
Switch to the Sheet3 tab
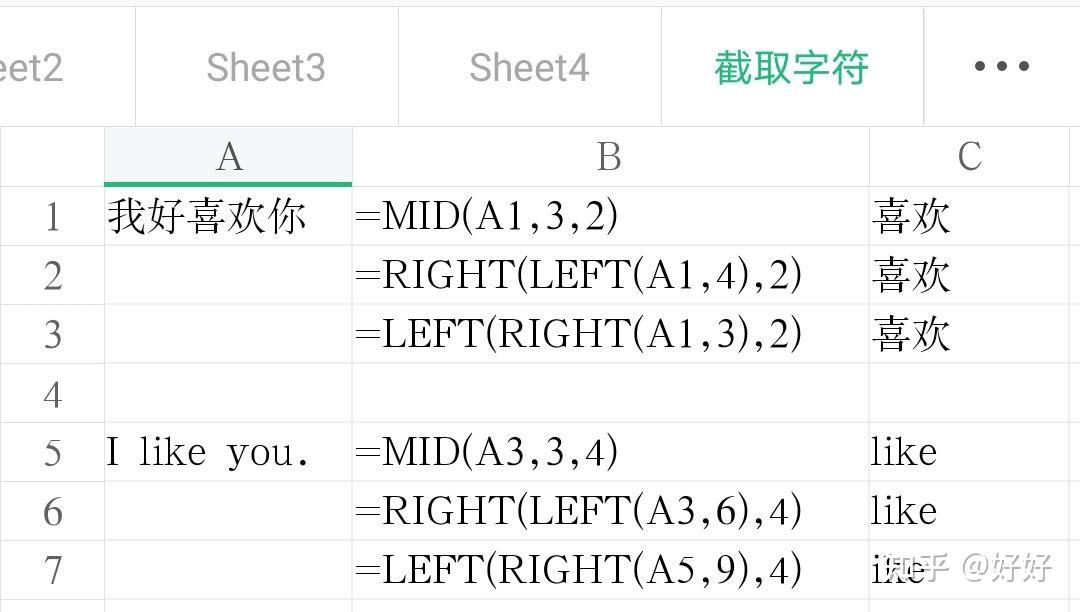tap(265, 65)
